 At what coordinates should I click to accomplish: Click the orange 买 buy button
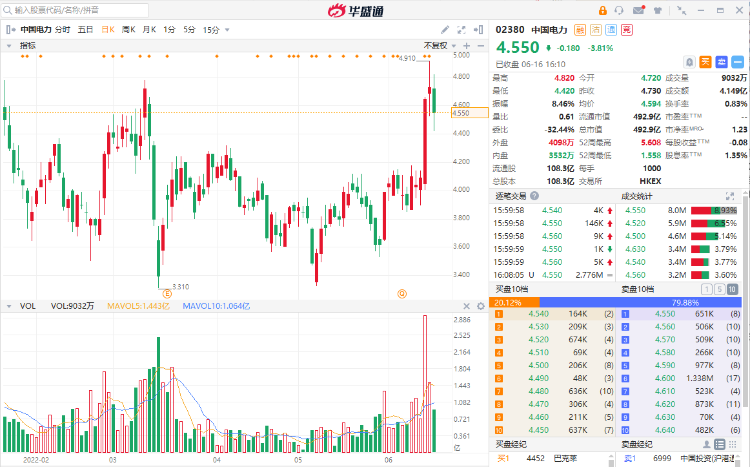tap(706, 62)
